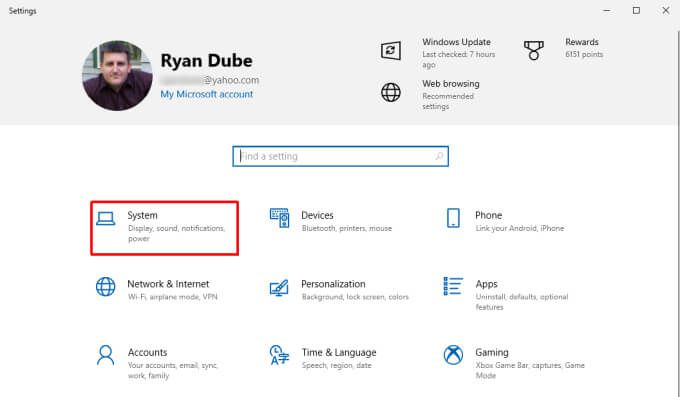
Task: Open Time & Language icon
Action: point(279,355)
